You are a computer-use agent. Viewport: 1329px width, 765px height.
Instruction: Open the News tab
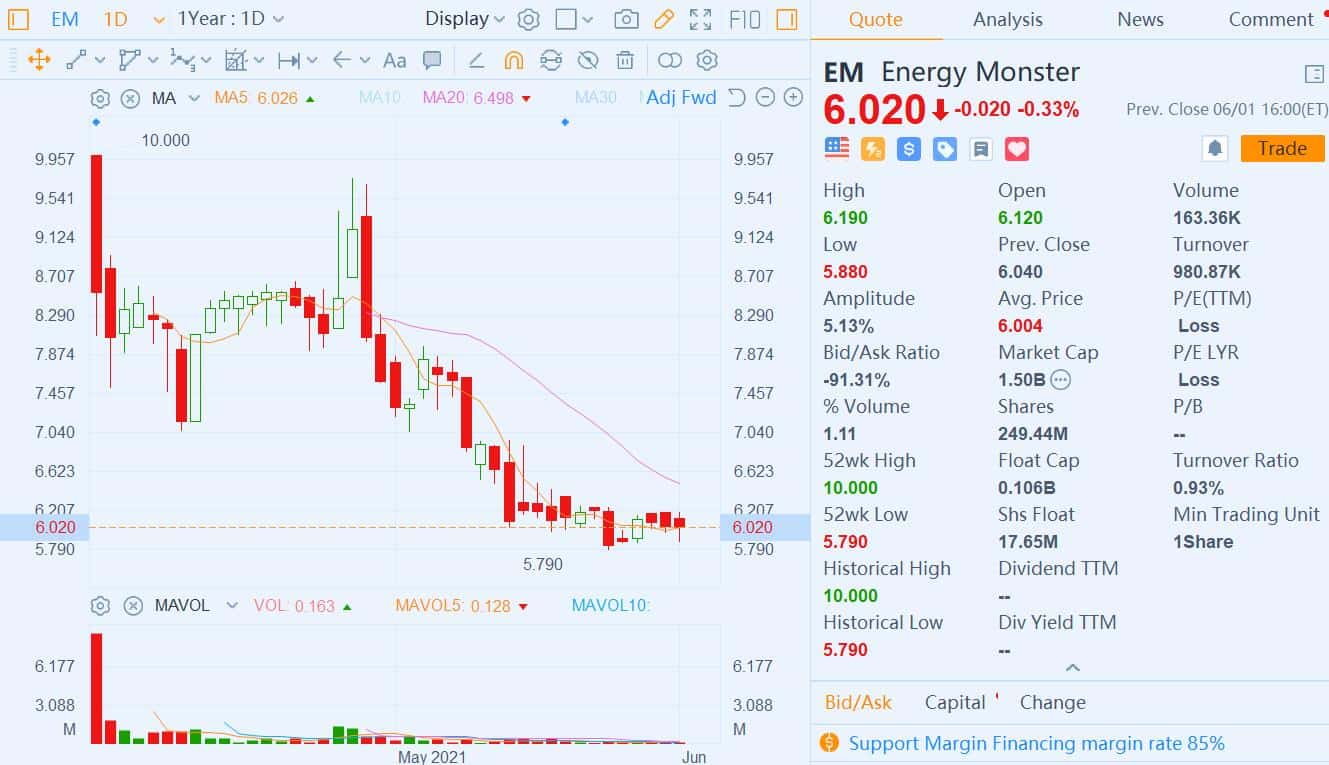click(x=1139, y=19)
